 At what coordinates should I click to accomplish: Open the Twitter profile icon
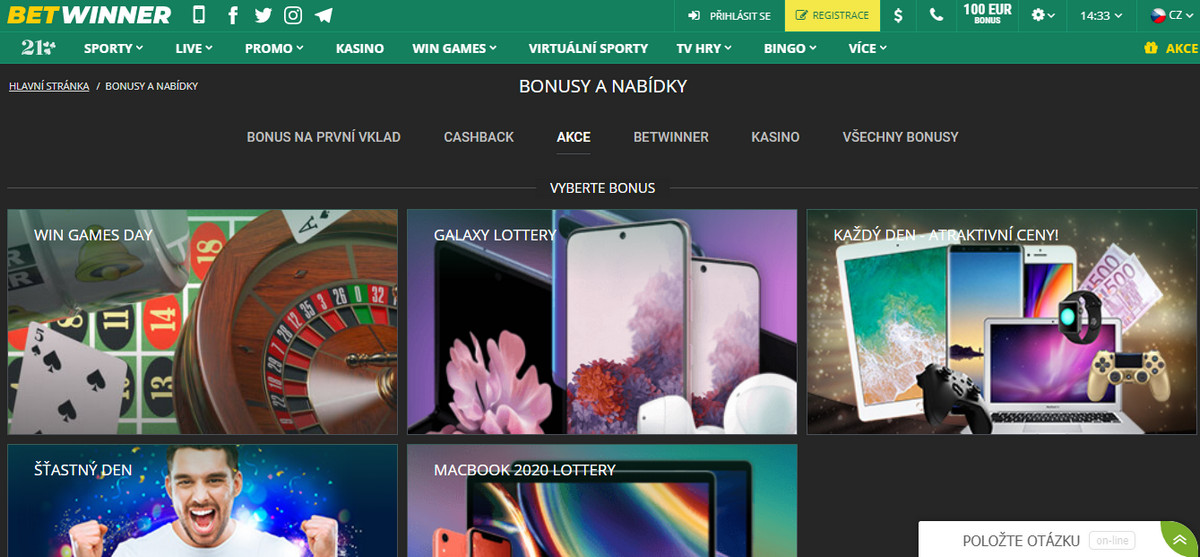click(263, 15)
